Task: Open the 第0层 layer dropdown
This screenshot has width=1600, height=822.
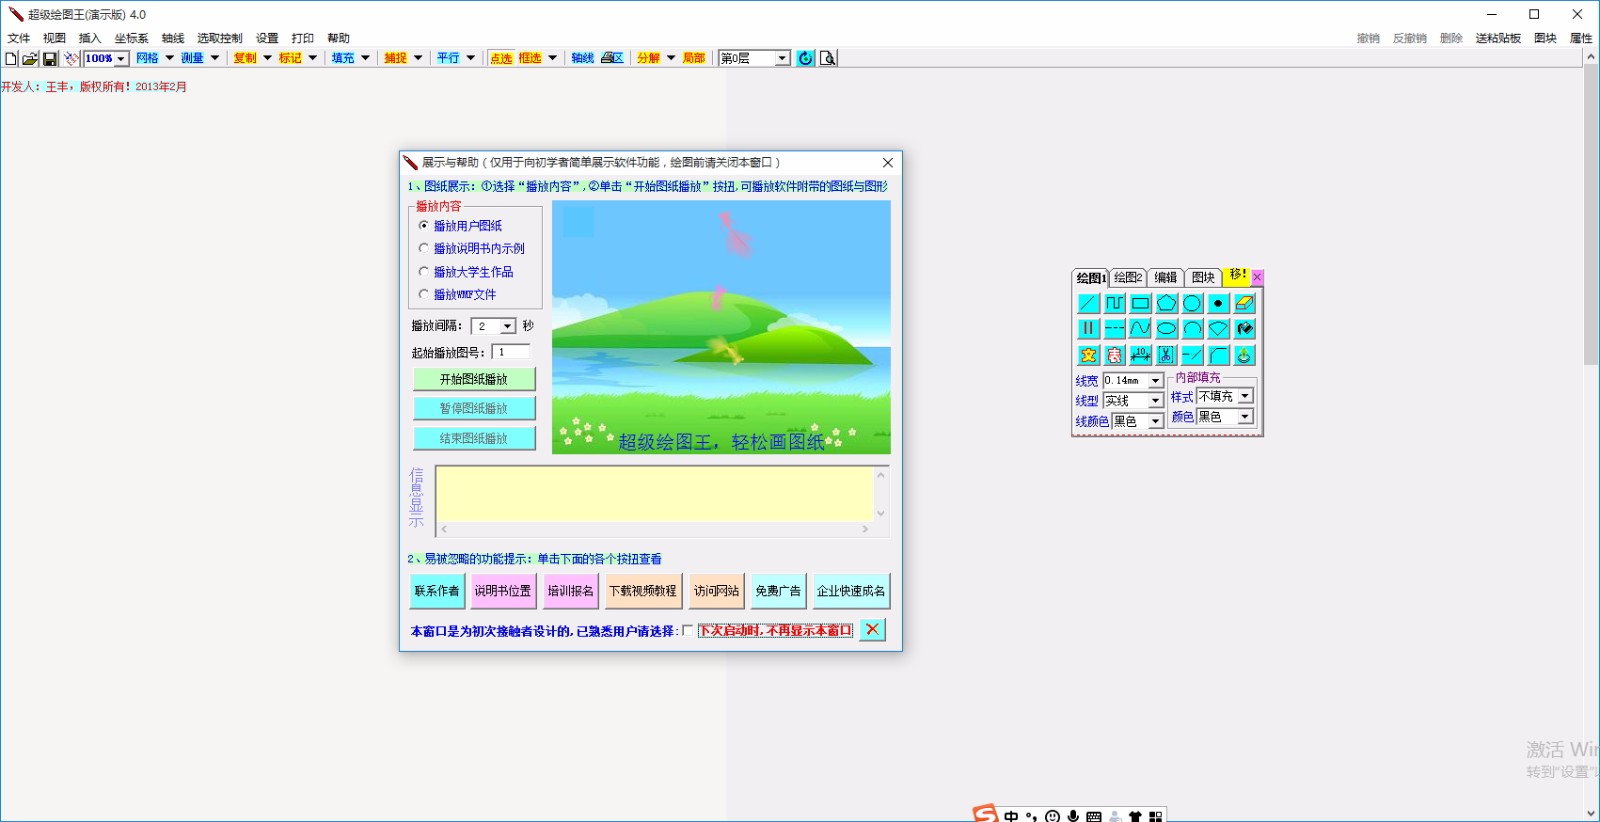Action: point(782,59)
